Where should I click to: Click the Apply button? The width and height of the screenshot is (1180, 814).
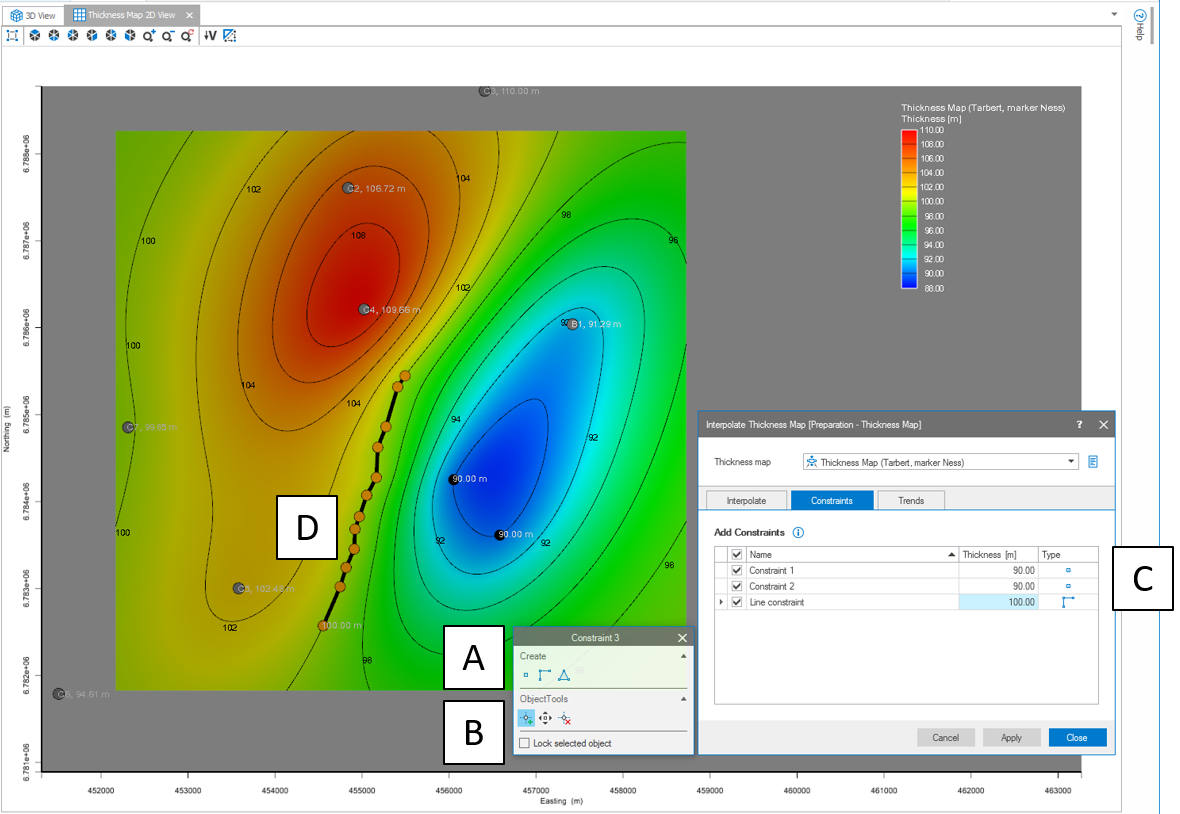tap(1011, 738)
